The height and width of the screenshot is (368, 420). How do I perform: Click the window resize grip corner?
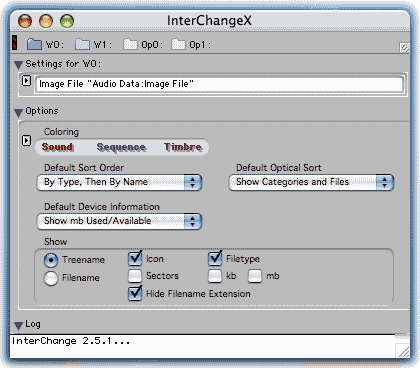click(402, 351)
